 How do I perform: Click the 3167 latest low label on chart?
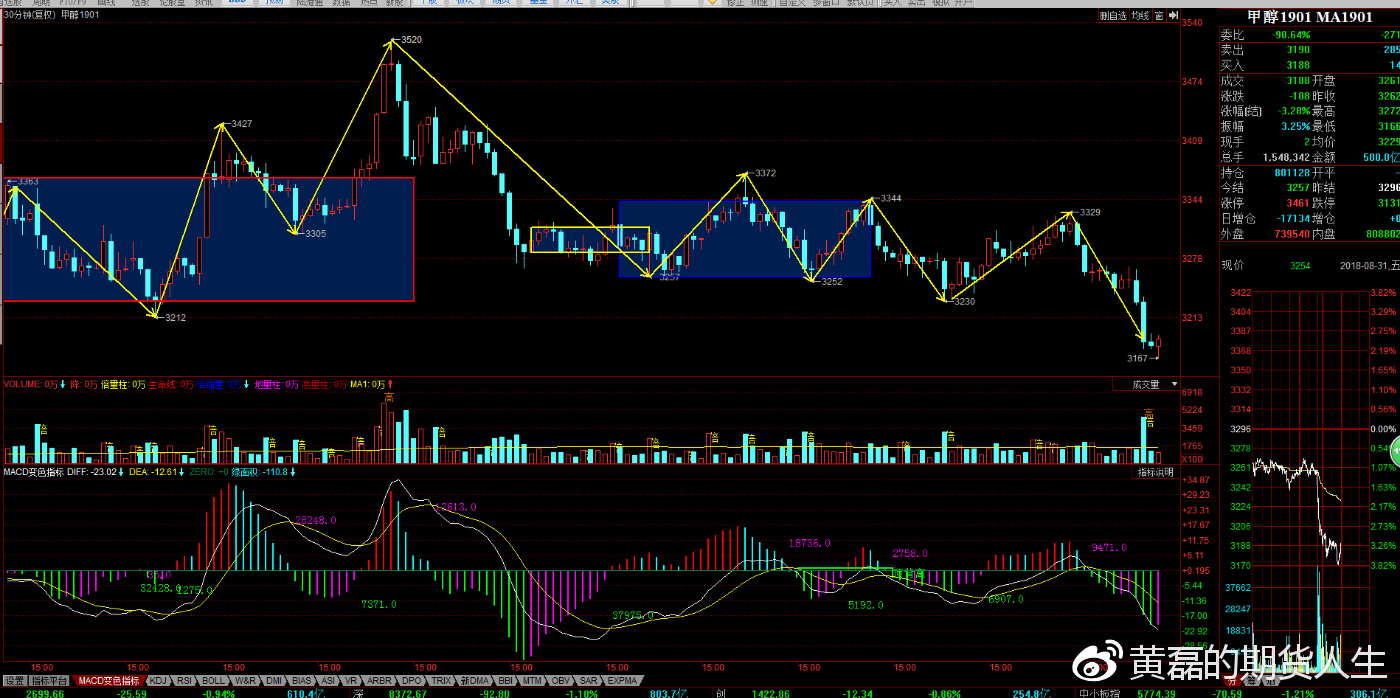click(x=1138, y=357)
